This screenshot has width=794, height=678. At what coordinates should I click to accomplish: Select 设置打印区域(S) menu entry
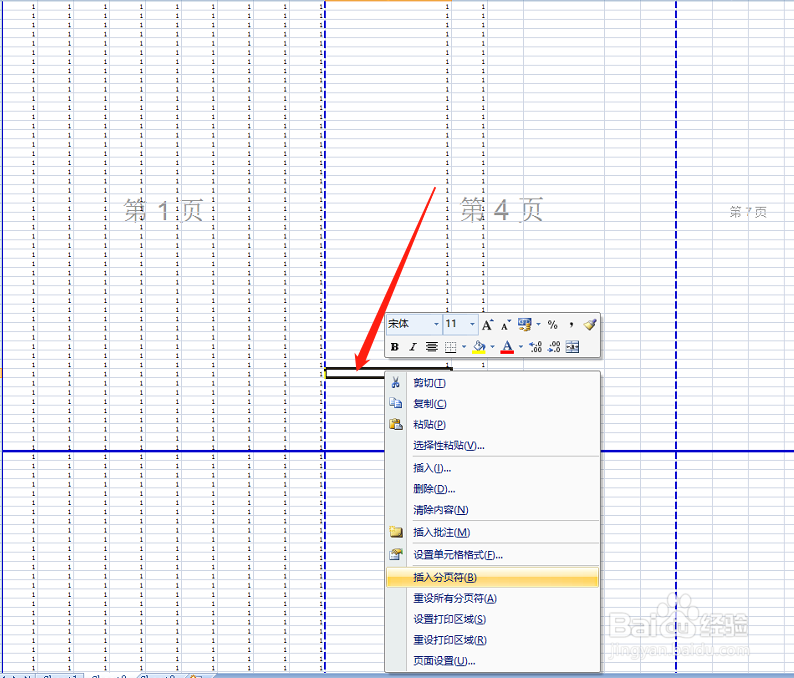tap(492, 619)
